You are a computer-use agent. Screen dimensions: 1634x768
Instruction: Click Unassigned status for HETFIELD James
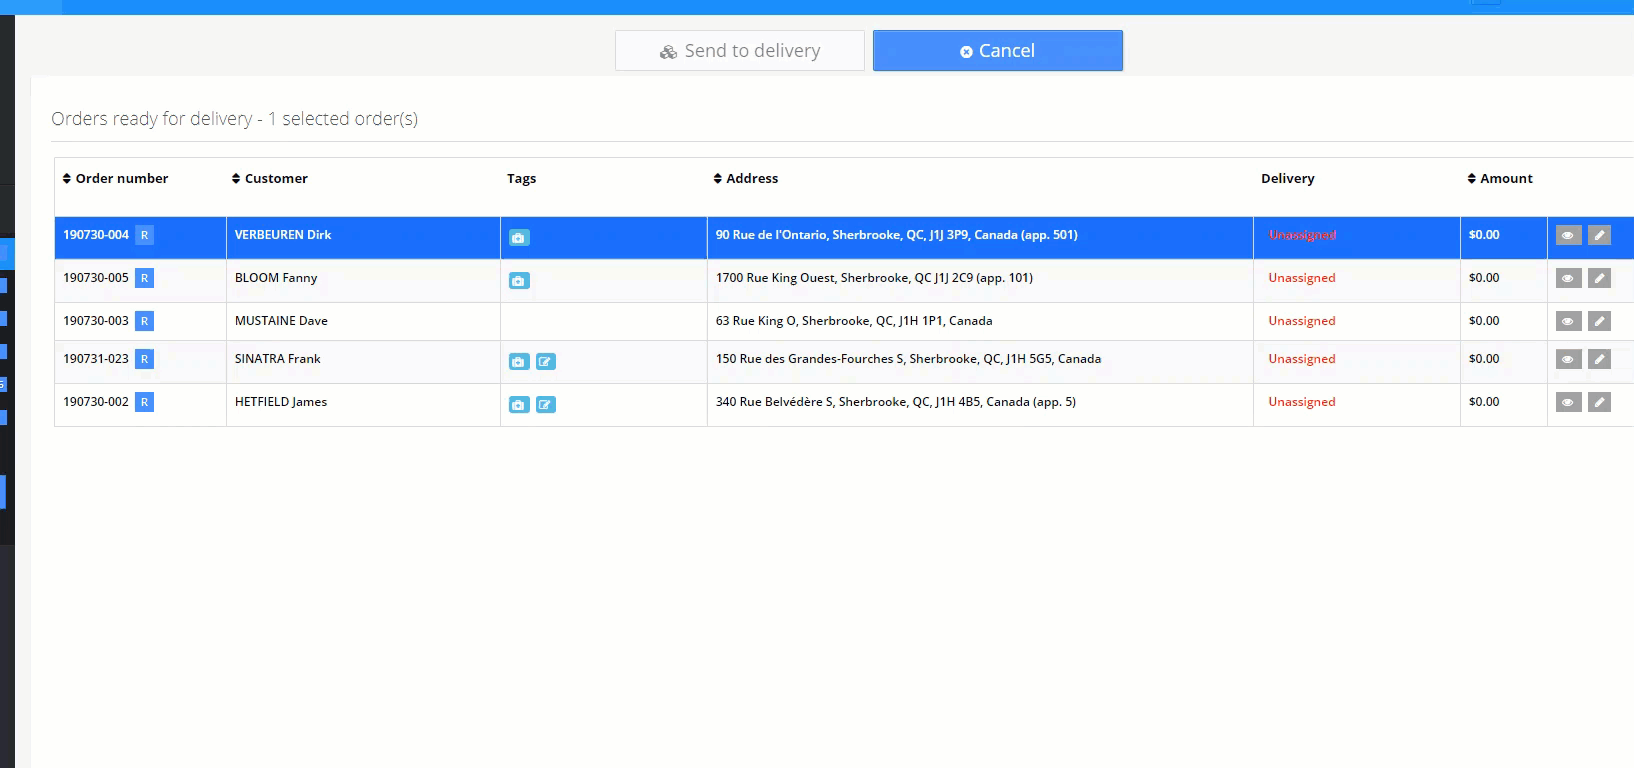tap(1302, 402)
